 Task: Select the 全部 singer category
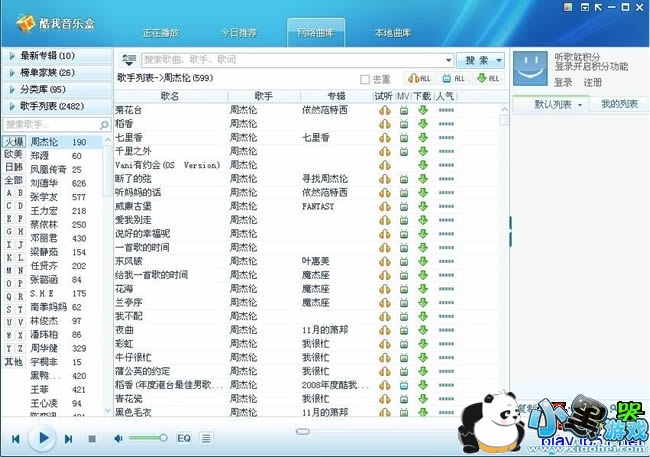click(14, 180)
